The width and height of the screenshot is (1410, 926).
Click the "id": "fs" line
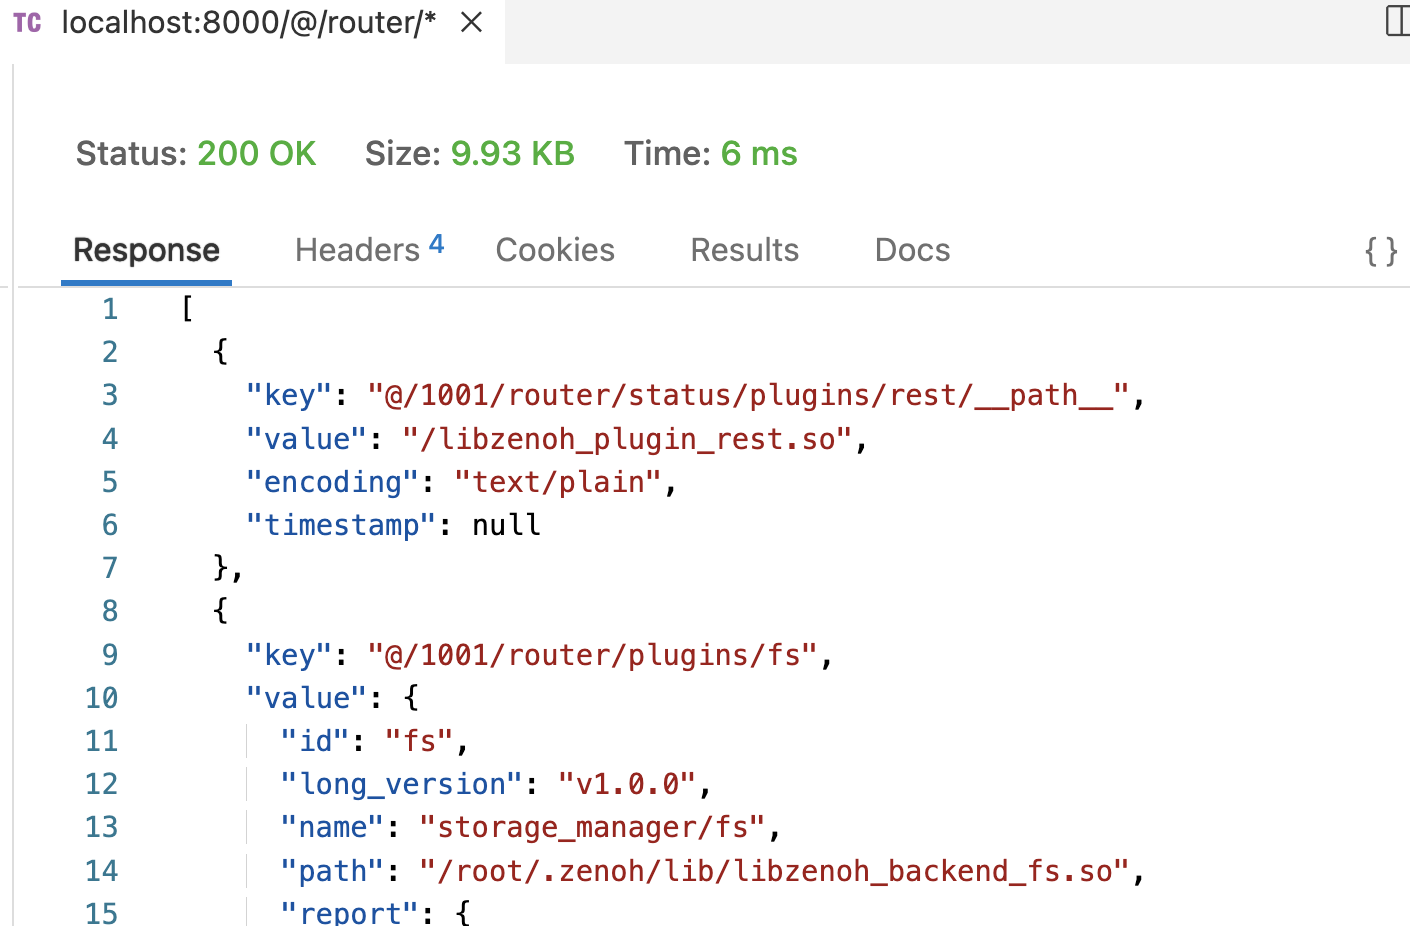tap(374, 741)
